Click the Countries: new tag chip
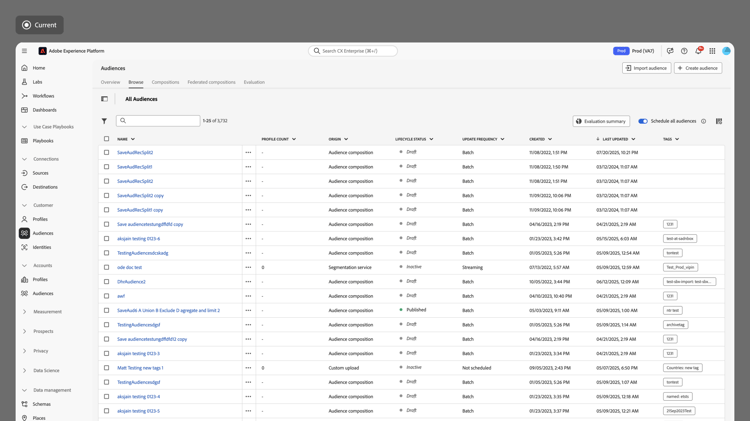 [683, 368]
